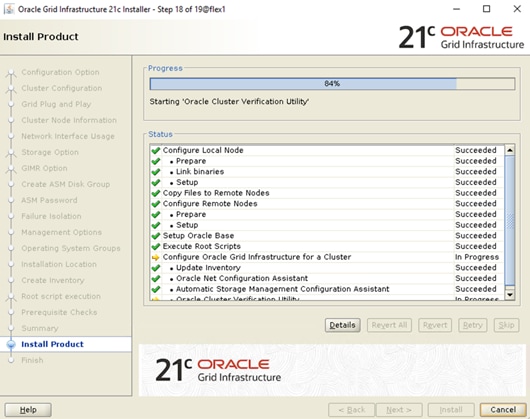Screen dimensions: 530x419
Task: Select ASM Password step in sidebar
Action: [x=49, y=200]
